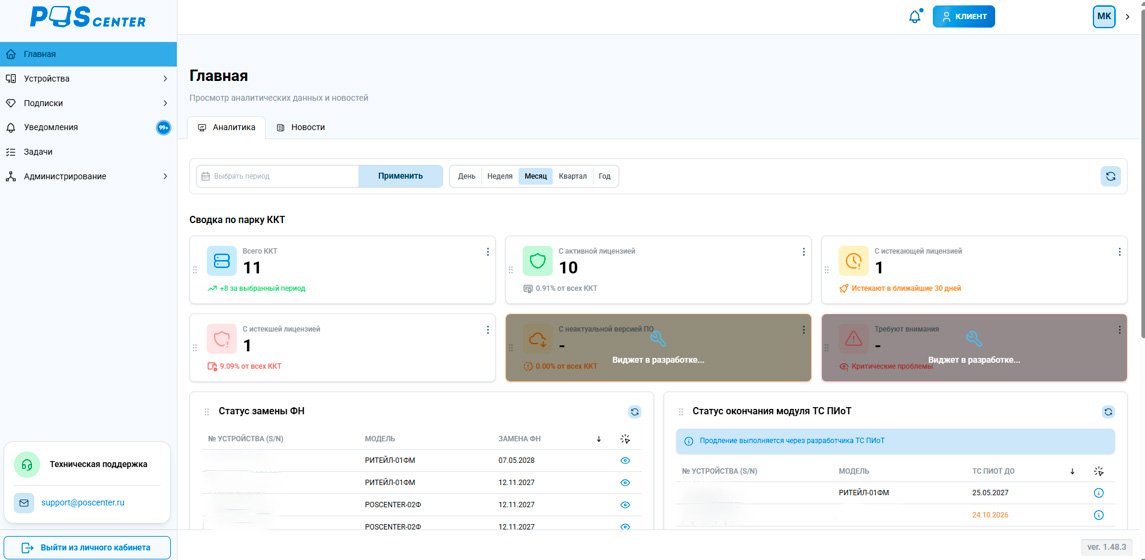Open the Подписки sidebar item

tap(88, 103)
